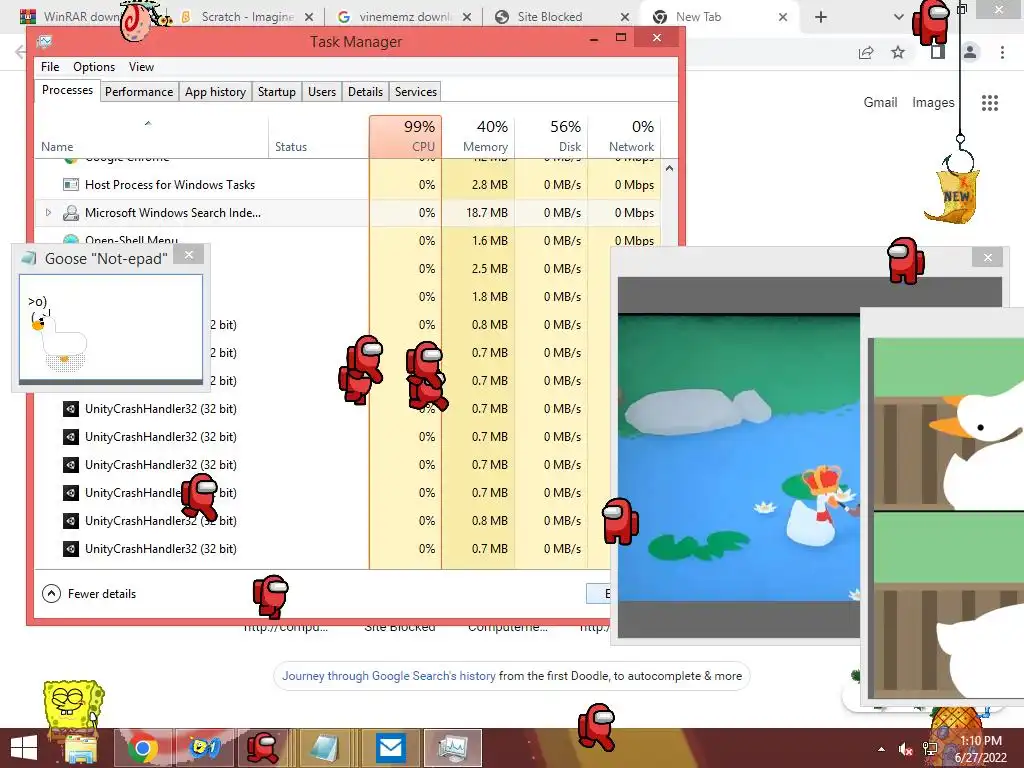The height and width of the screenshot is (768, 1024).
Task: Select the last UnityCrashHandler32 row icon
Action: [x=71, y=549]
